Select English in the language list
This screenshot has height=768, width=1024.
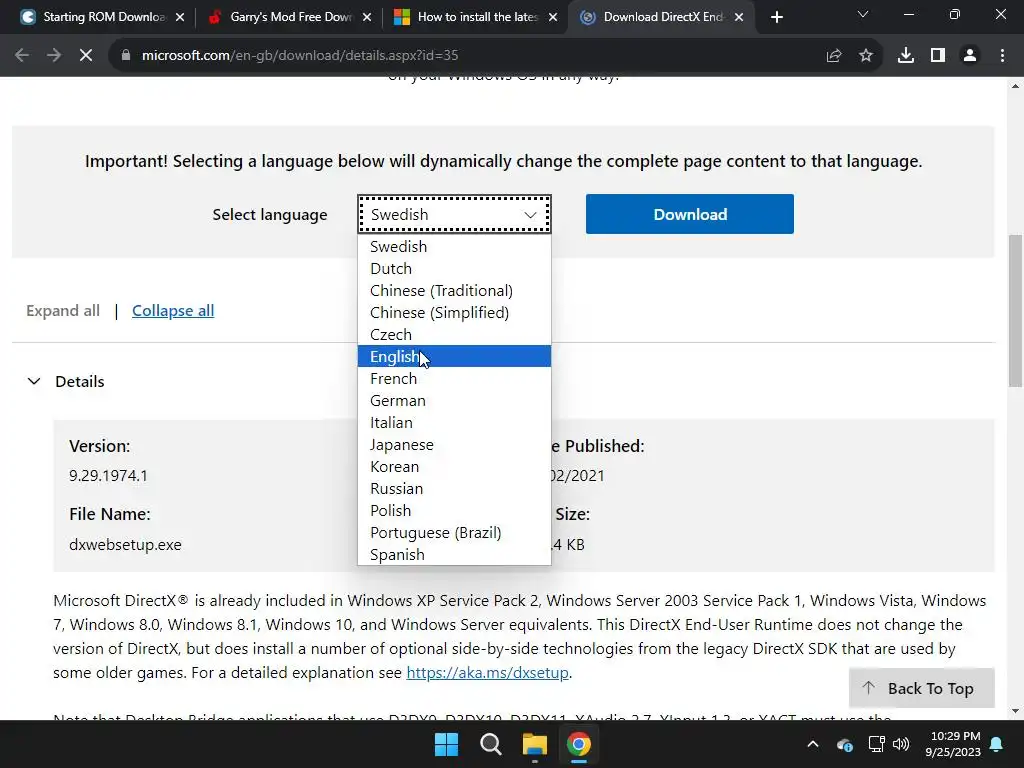(454, 357)
